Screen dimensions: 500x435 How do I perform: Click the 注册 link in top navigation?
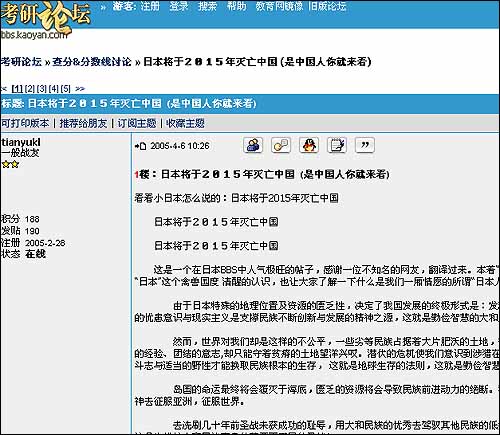pyautogui.click(x=150, y=6)
